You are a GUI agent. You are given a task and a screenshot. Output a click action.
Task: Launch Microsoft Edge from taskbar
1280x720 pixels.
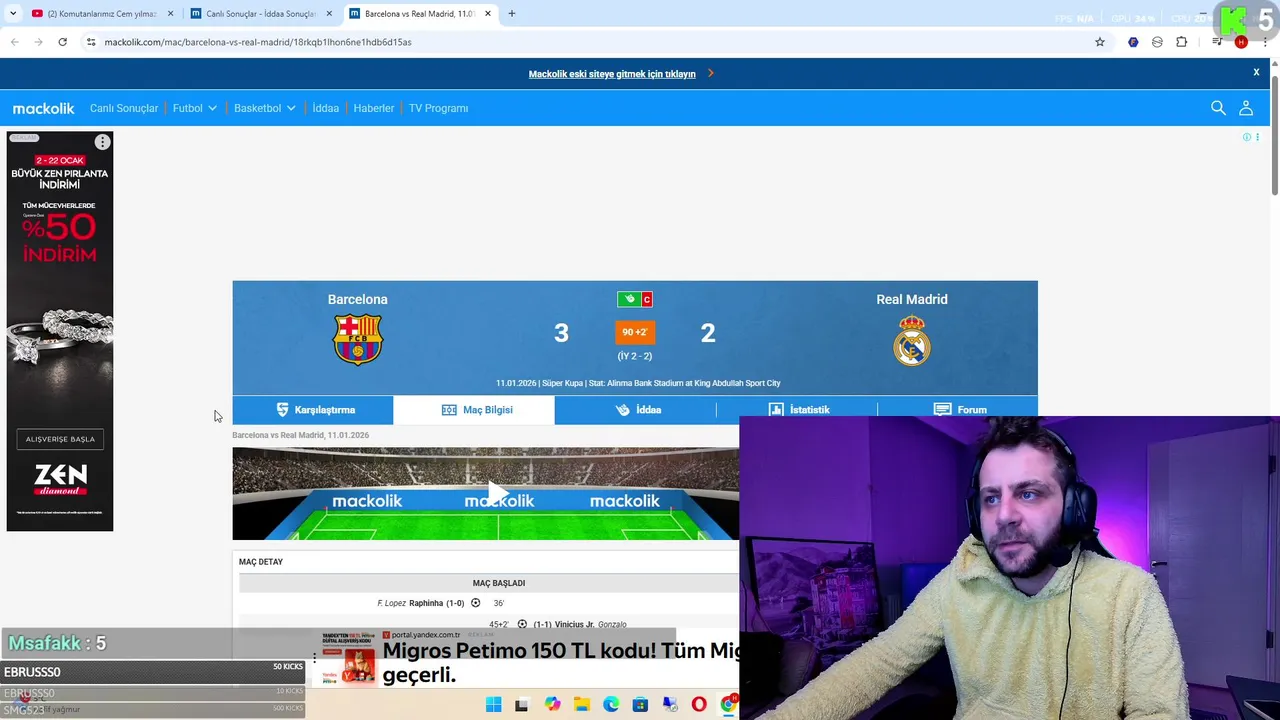(x=611, y=705)
